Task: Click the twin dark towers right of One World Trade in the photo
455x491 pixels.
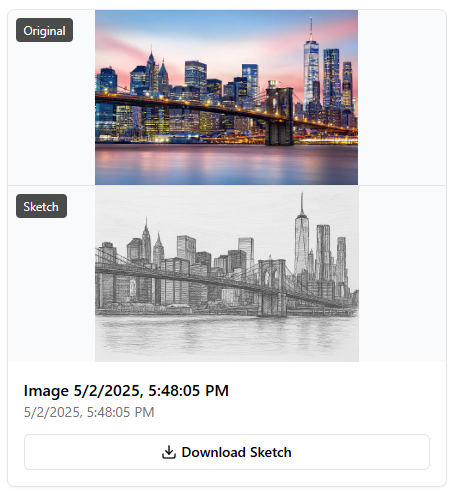Action: (331, 78)
